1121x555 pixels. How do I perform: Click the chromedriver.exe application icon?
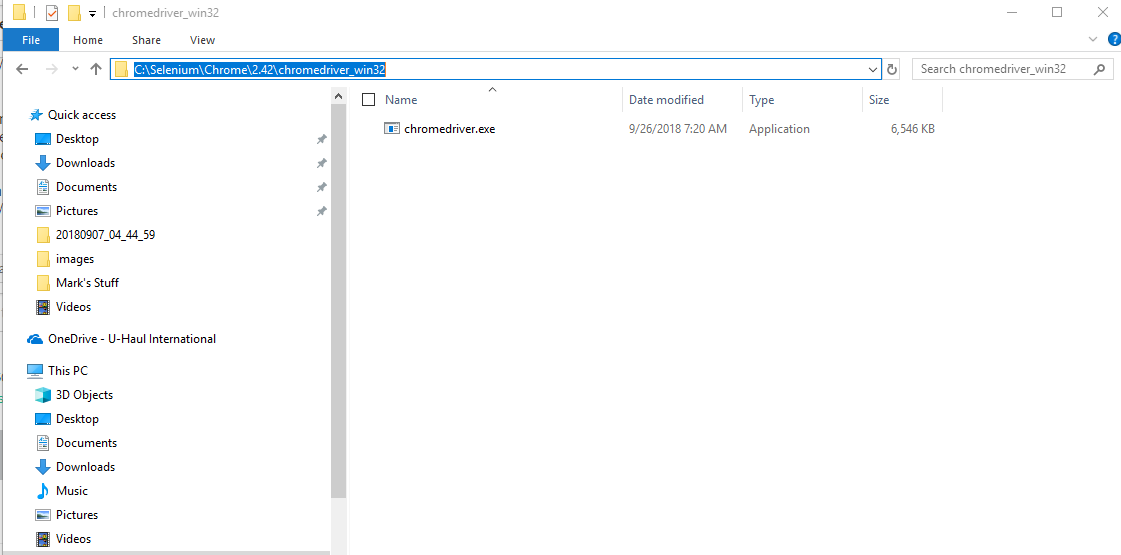392,129
